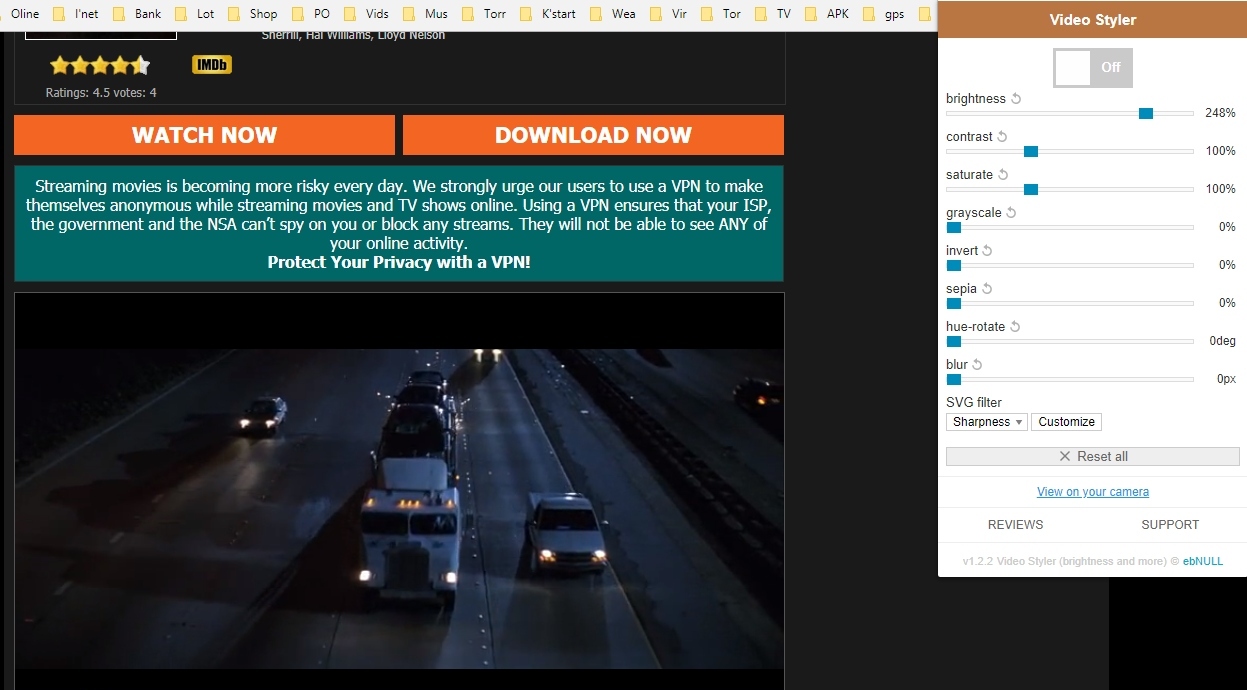This screenshot has width=1247, height=690.
Task: Open the SUPPORT tab
Action: click(x=1169, y=525)
